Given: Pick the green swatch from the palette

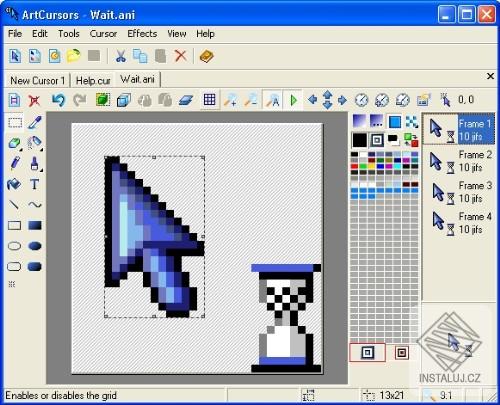Looking at the screenshot, I should pos(363,166).
